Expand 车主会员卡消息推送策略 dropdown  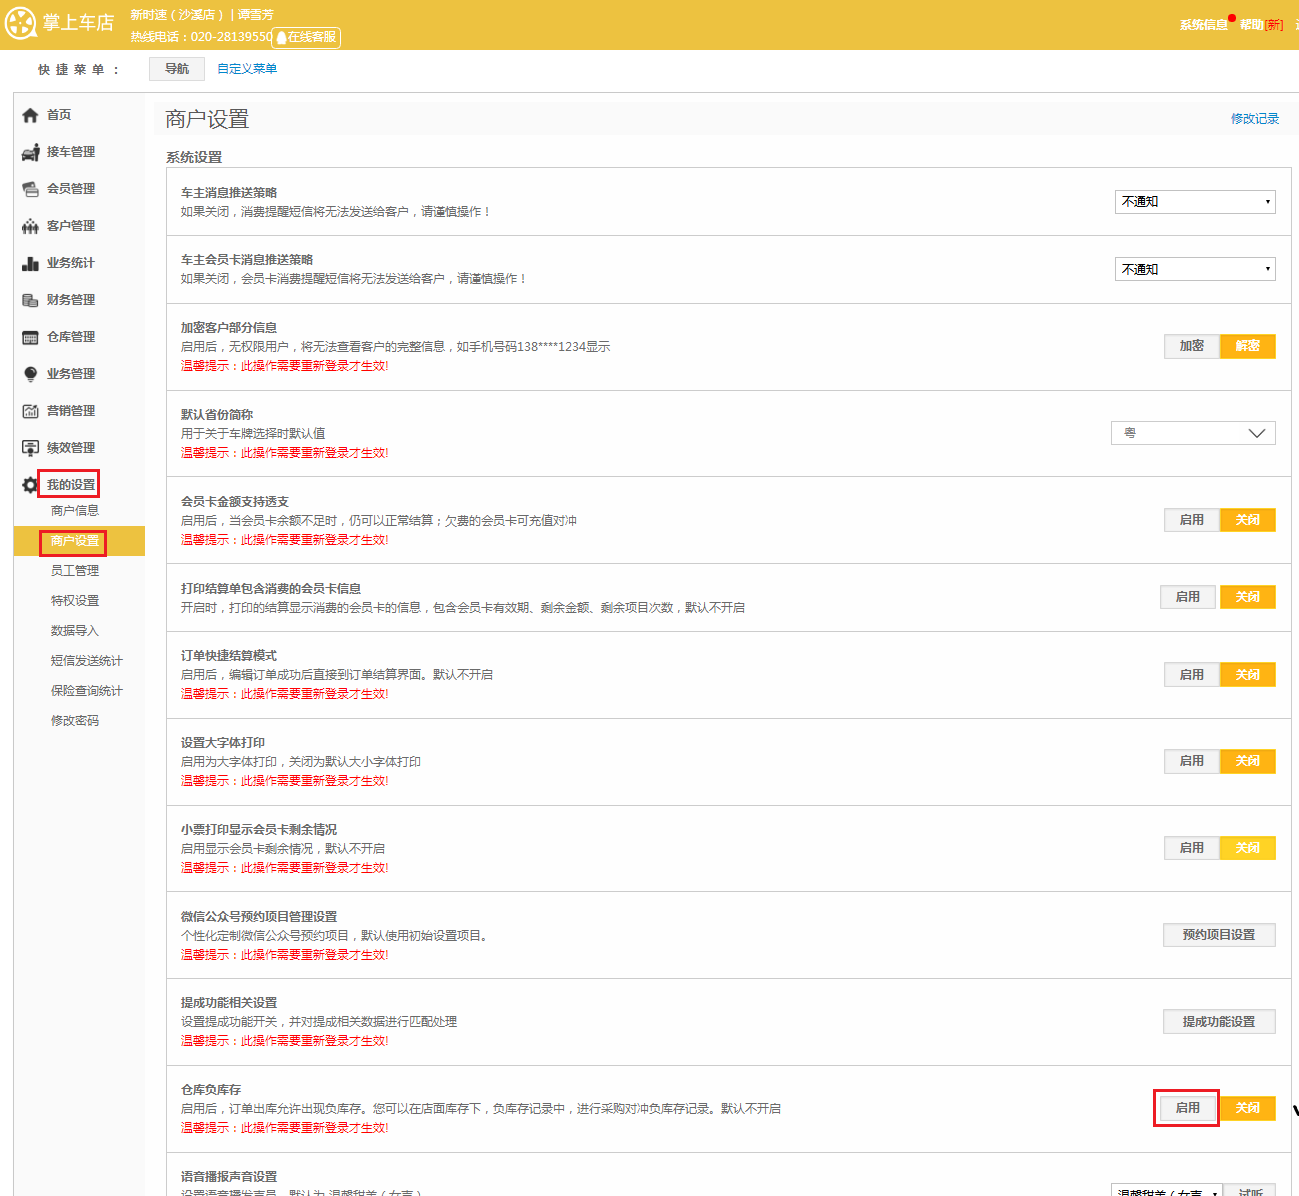[x=1195, y=270]
